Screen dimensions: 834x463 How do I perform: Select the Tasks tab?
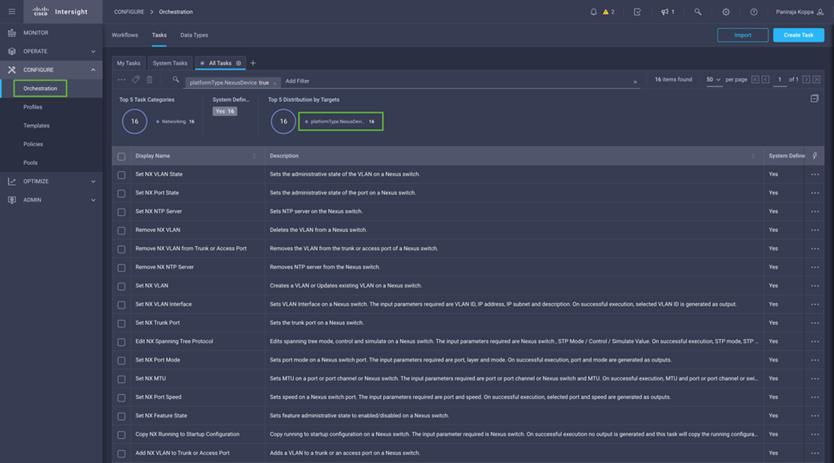[159, 35]
